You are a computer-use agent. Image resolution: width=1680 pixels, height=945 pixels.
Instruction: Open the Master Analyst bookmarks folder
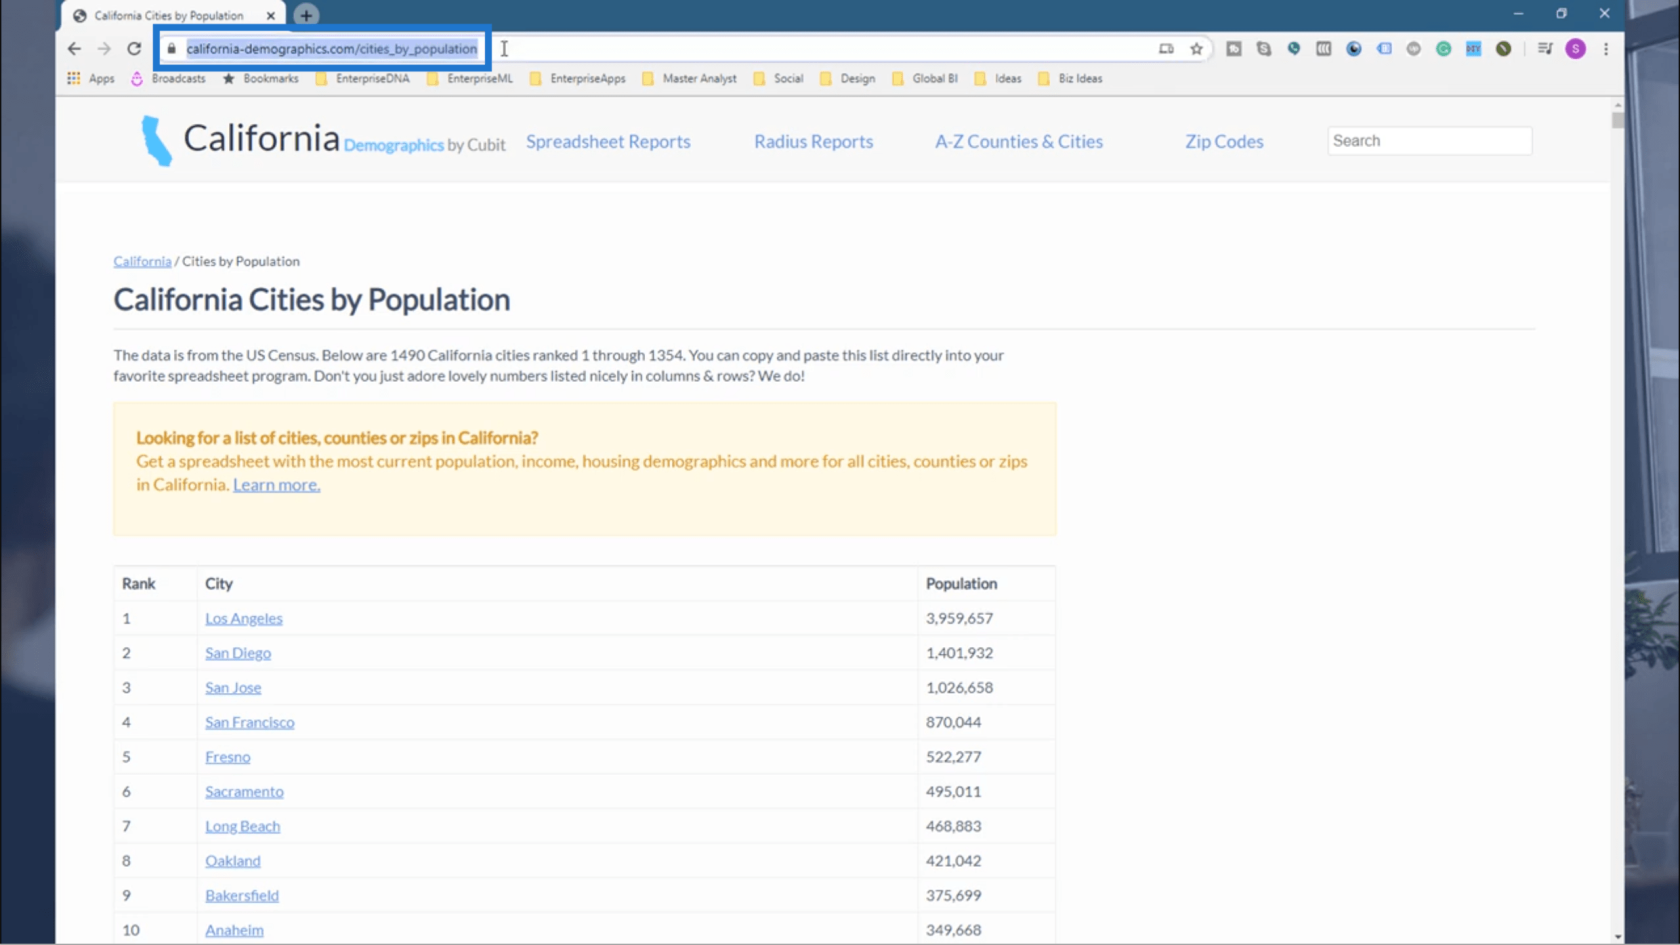689,78
